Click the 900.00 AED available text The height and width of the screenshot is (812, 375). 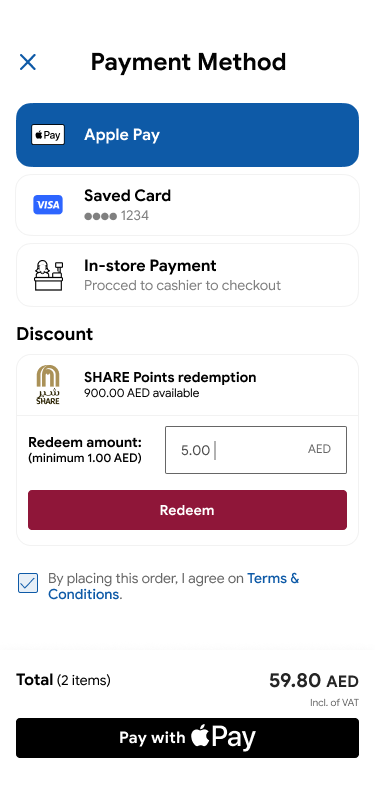141,393
